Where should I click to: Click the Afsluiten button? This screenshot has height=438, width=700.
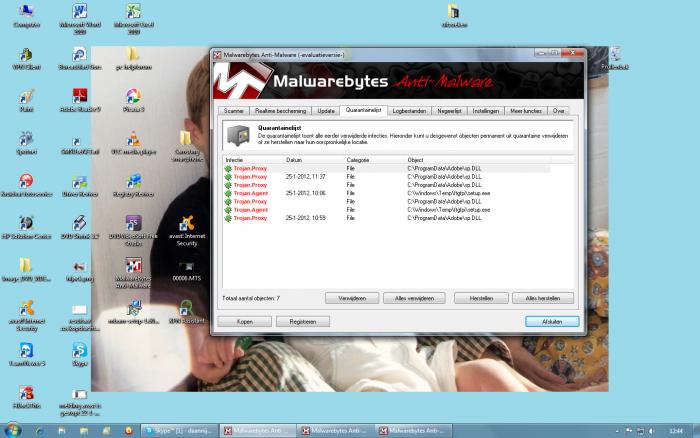tap(552, 321)
